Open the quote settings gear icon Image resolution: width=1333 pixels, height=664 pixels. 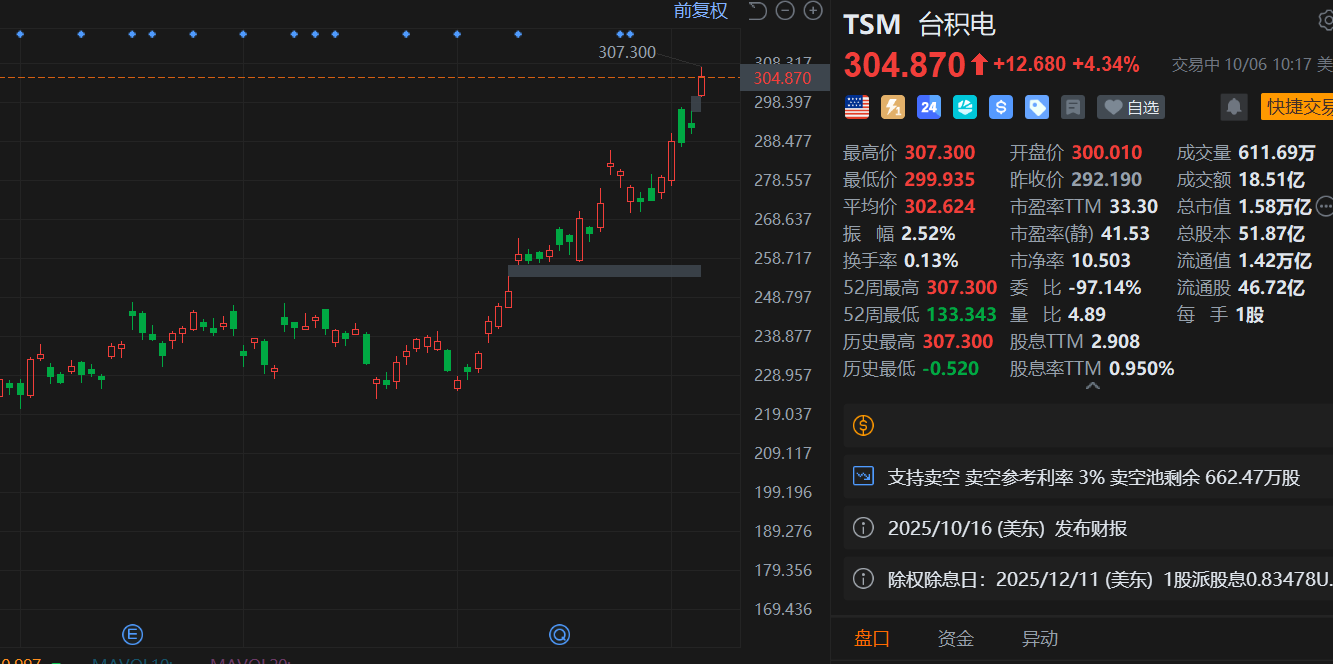pyautogui.click(x=1326, y=22)
